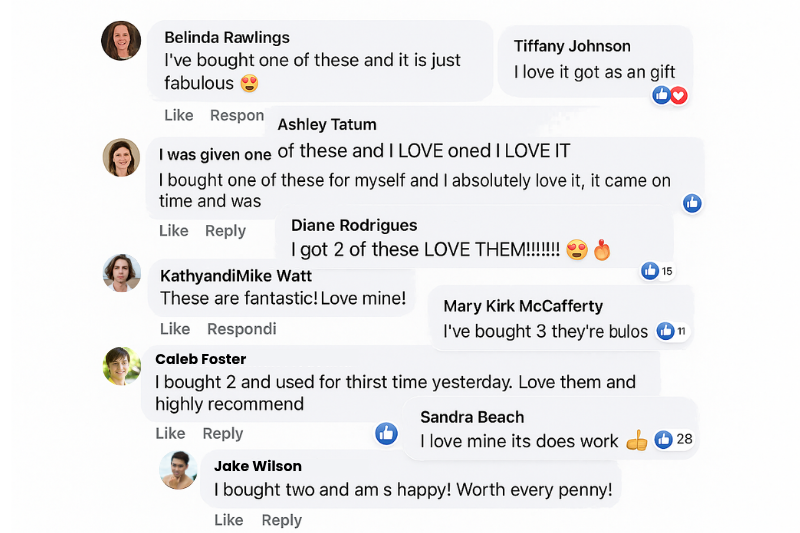
Task: Open Mary Kirk McCafferty's name link
Action: [x=523, y=306]
